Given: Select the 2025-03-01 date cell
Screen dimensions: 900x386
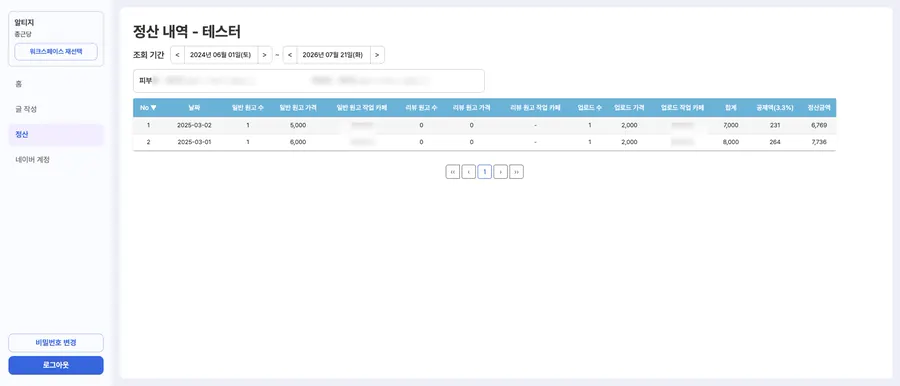Looking at the screenshot, I should point(194,142).
